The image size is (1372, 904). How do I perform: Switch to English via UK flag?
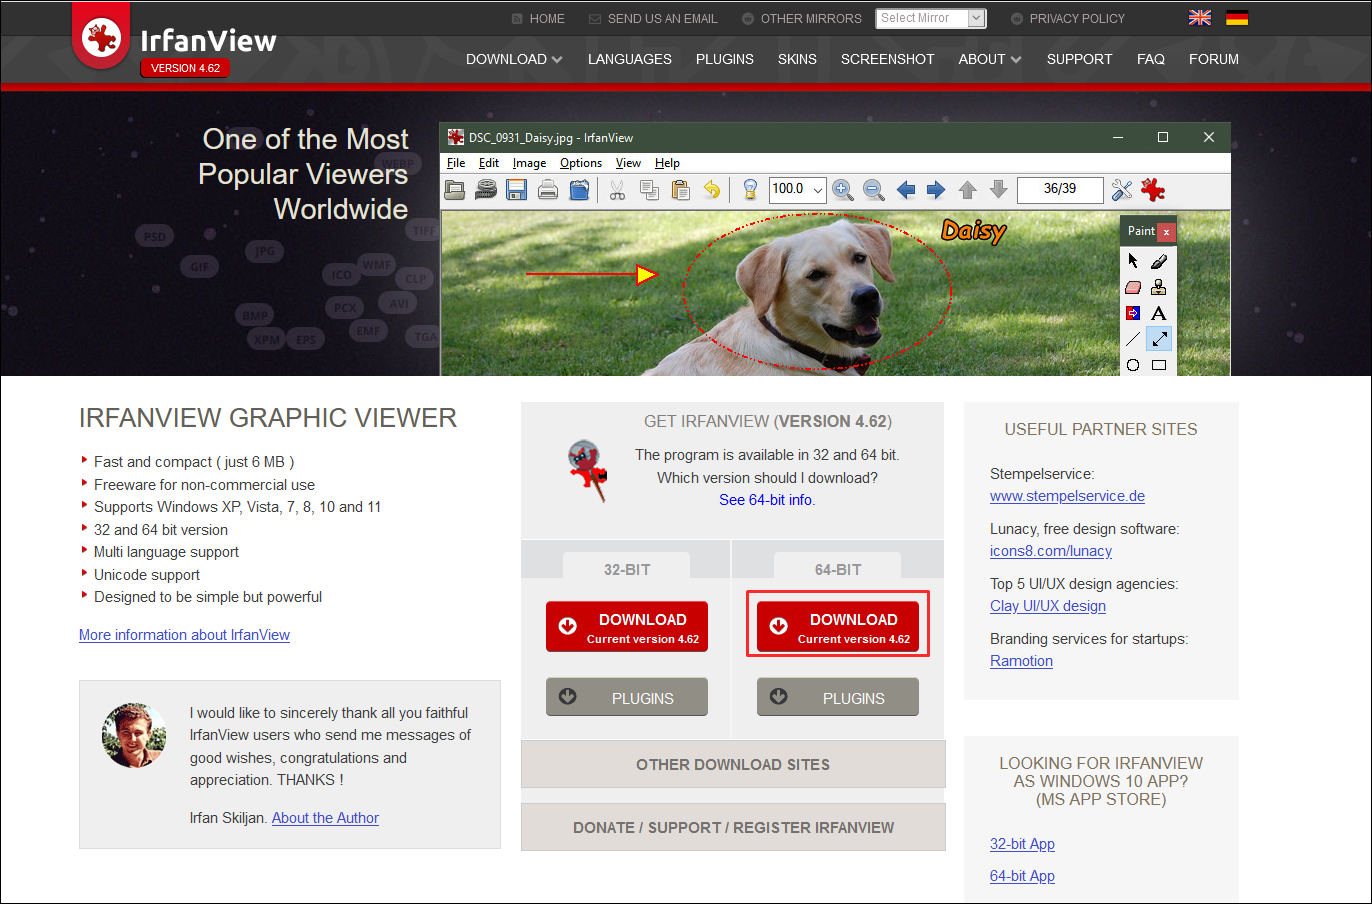pos(1200,18)
